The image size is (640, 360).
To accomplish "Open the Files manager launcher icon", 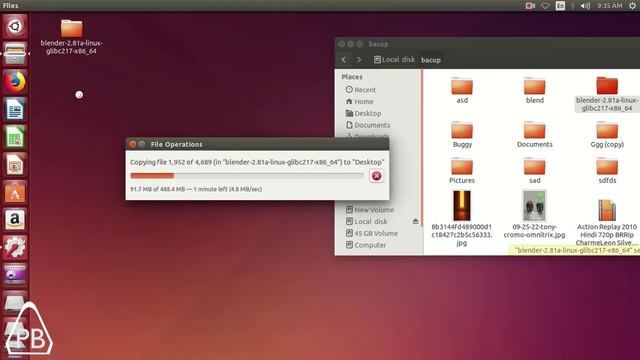I will [x=15, y=54].
